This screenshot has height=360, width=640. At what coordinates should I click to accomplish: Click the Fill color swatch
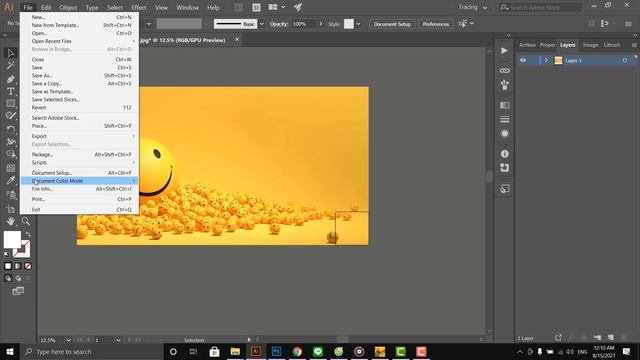coord(12,240)
